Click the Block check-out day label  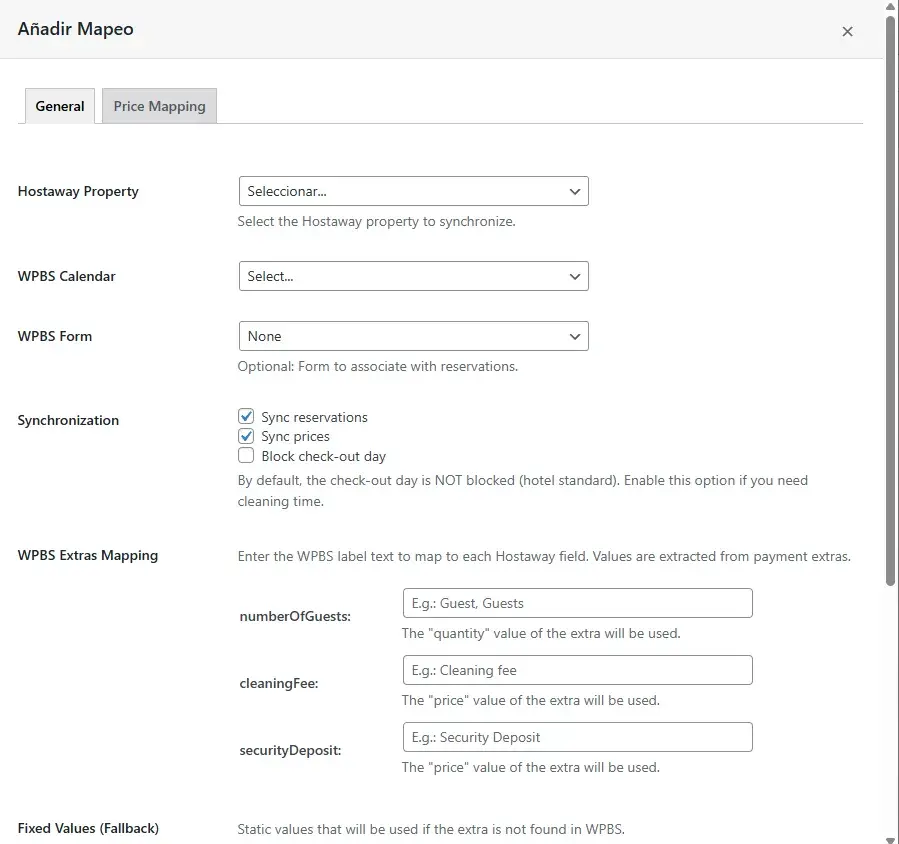point(323,456)
